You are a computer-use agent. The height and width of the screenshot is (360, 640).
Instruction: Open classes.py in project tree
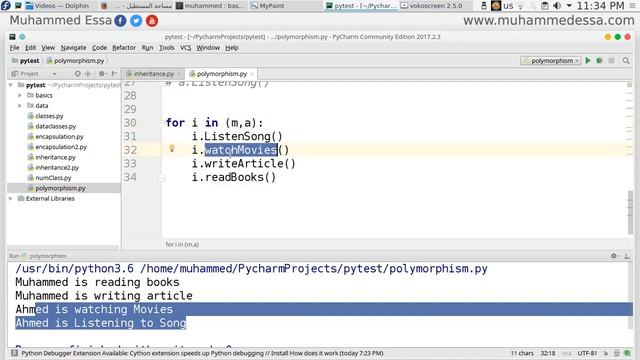pos(49,116)
